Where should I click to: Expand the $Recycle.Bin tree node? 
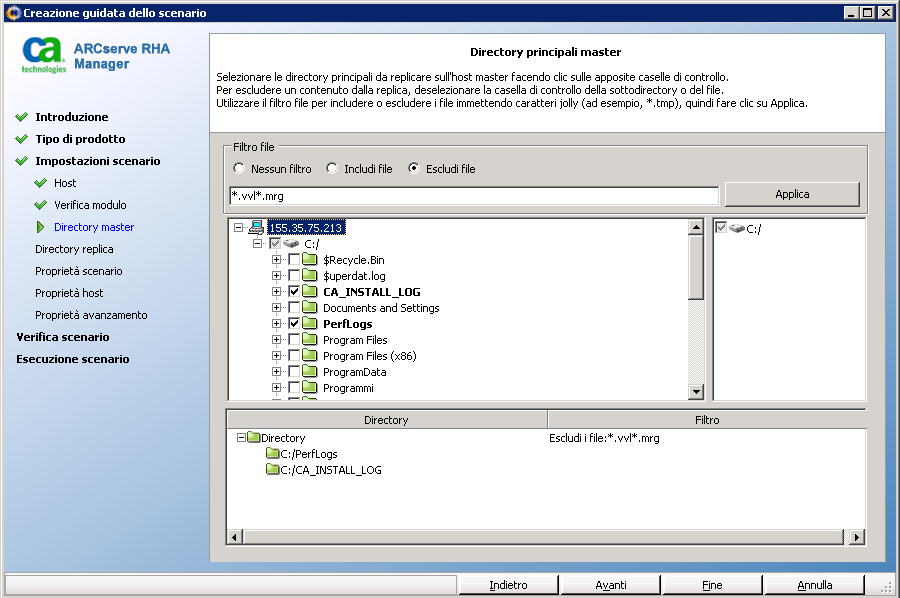coord(277,260)
